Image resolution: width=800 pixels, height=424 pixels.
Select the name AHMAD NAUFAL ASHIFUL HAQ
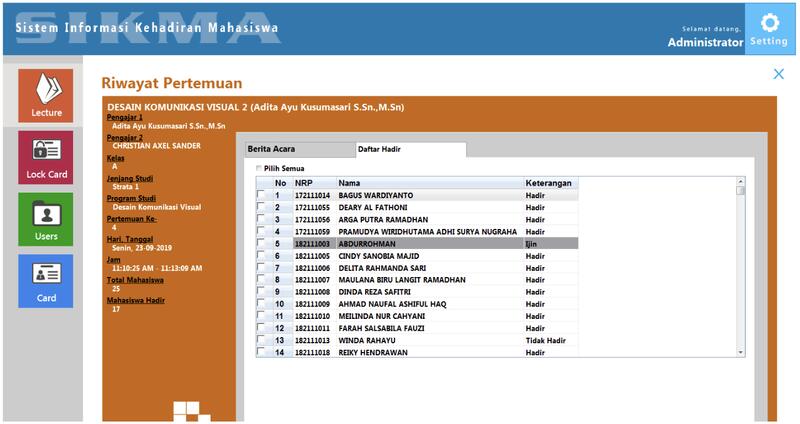392,304
